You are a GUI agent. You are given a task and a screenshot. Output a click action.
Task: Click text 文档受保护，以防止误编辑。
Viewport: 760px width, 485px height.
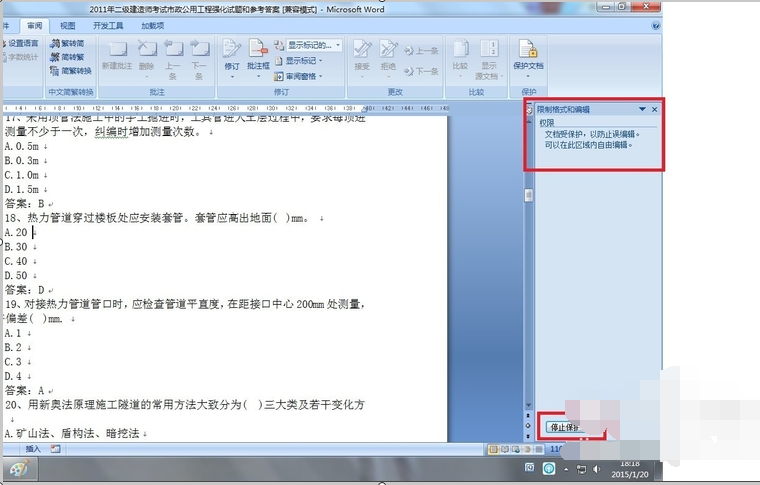(592, 134)
